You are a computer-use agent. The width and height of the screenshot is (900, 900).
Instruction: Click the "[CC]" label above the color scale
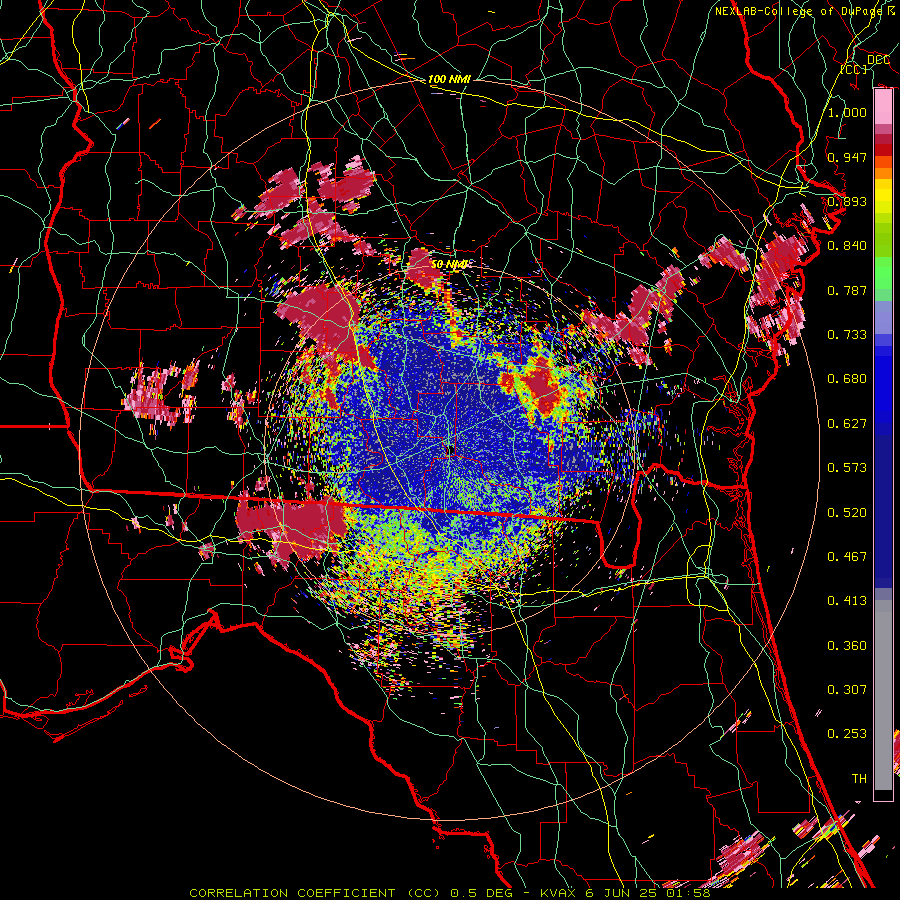tap(854, 69)
